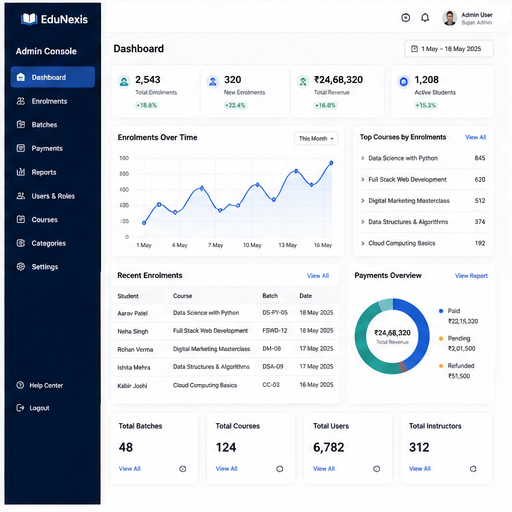
Task: Click the blue Paid legend dot
Action: [441, 311]
